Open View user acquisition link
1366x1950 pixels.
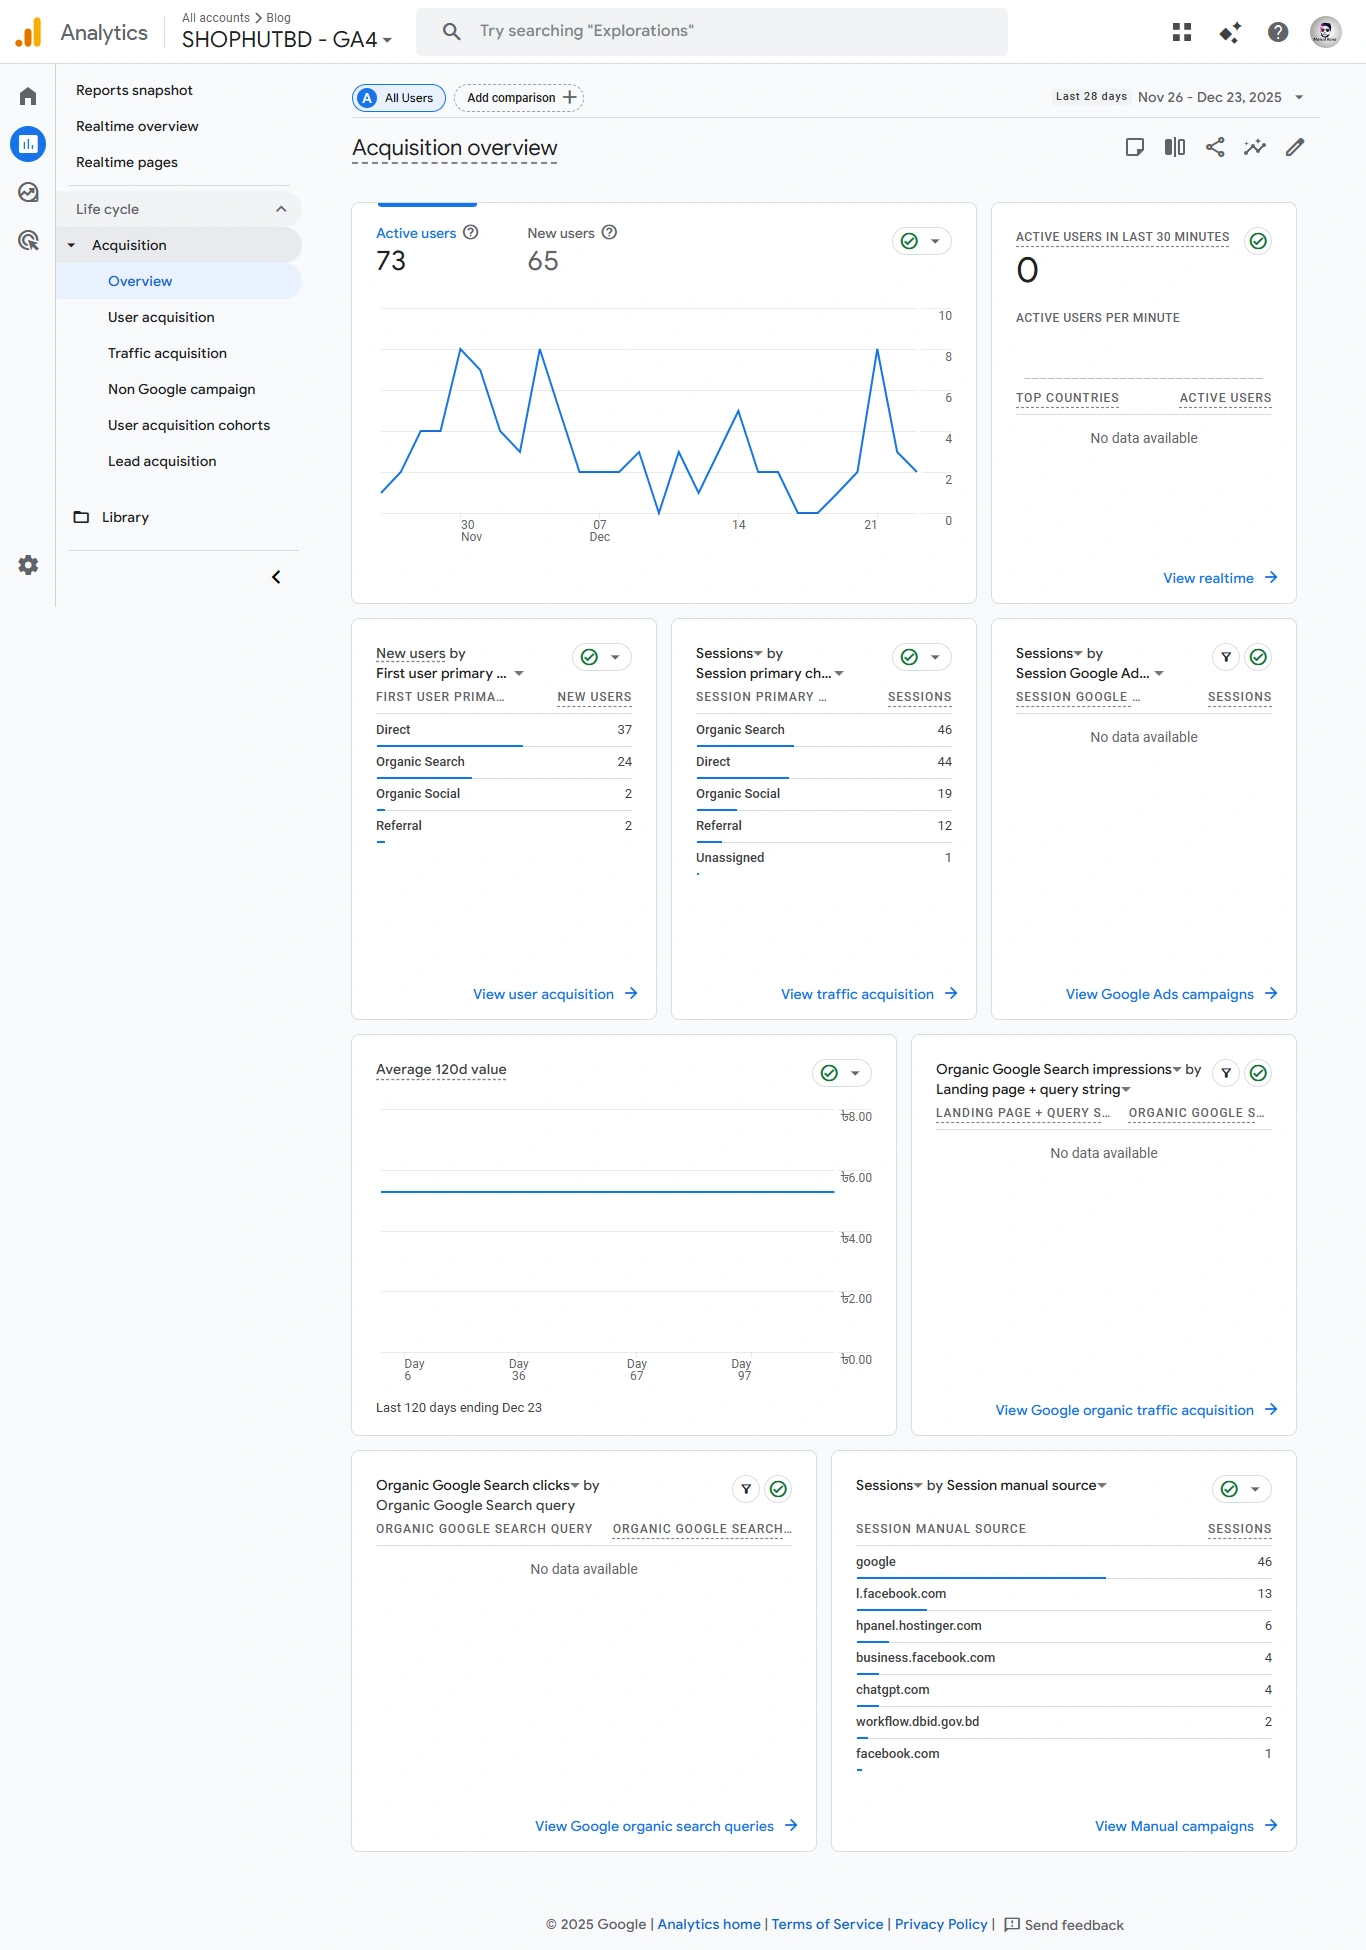555,994
